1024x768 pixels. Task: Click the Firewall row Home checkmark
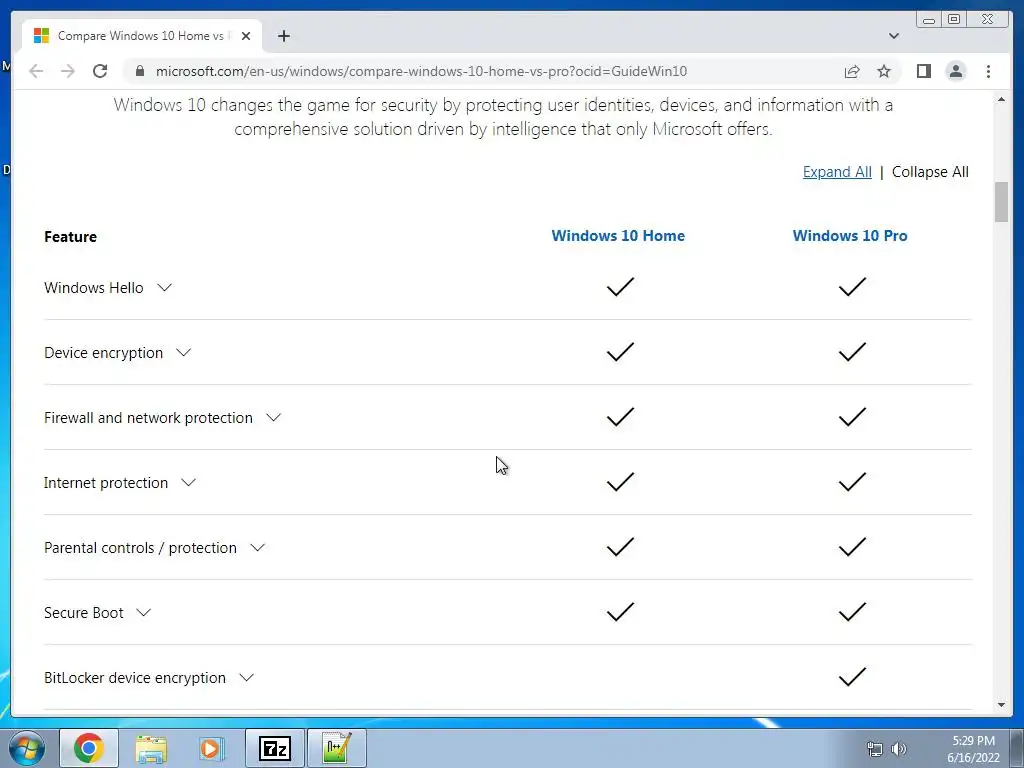(620, 417)
